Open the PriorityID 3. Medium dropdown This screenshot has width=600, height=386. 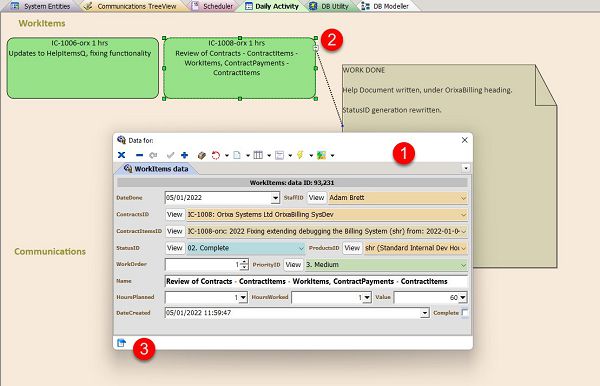click(463, 265)
